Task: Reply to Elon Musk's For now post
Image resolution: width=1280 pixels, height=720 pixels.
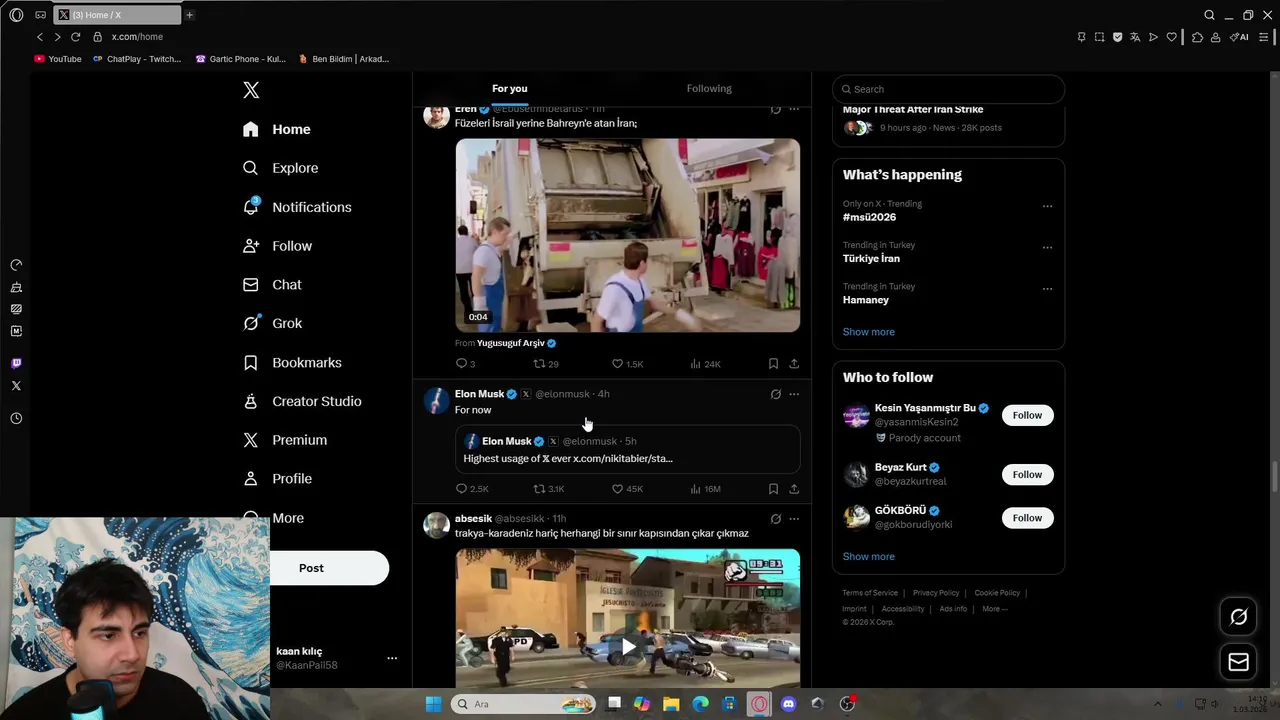Action: [x=472, y=489]
